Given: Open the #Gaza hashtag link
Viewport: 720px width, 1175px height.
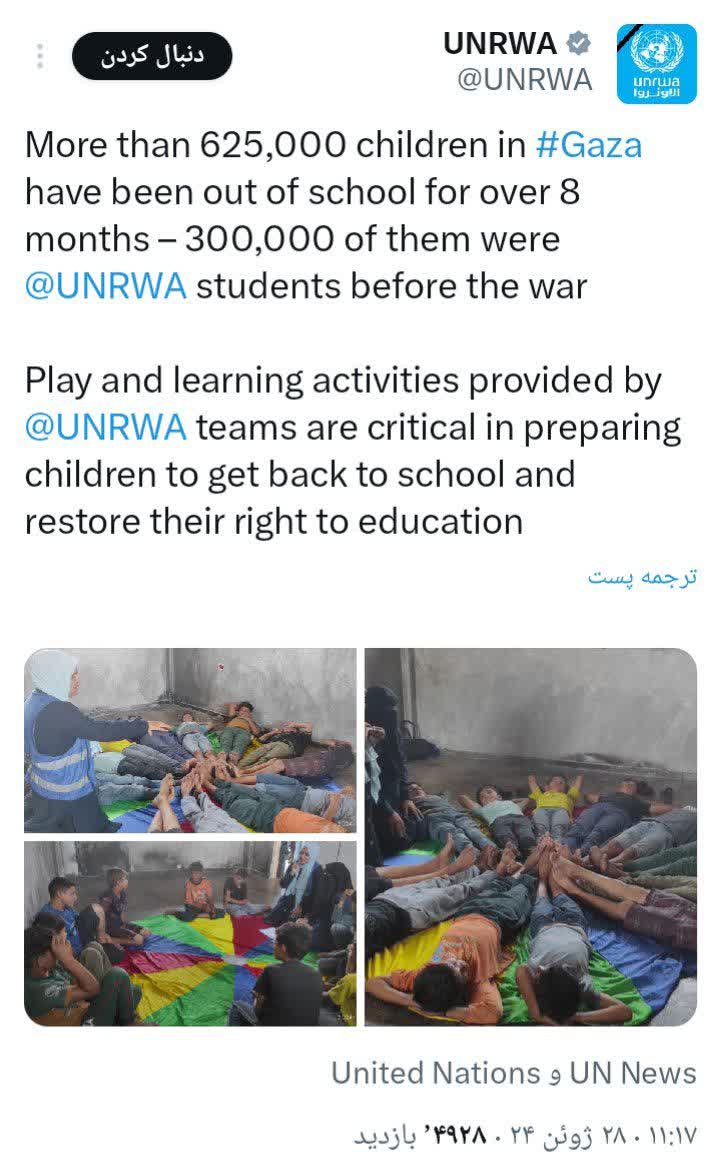Looking at the screenshot, I should click(x=589, y=145).
